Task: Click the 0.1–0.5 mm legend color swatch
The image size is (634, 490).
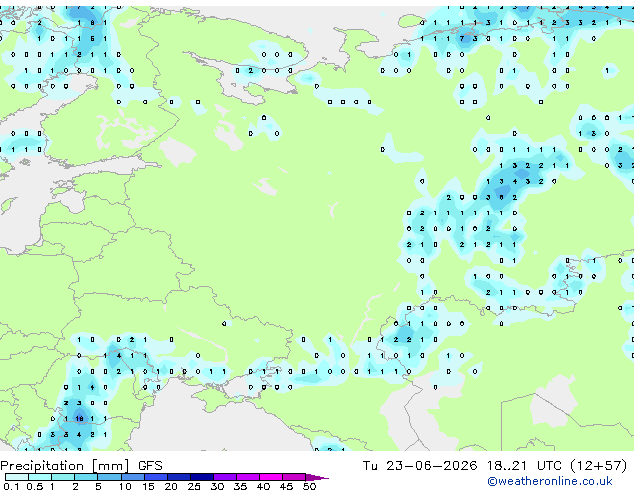Action: 17,477
